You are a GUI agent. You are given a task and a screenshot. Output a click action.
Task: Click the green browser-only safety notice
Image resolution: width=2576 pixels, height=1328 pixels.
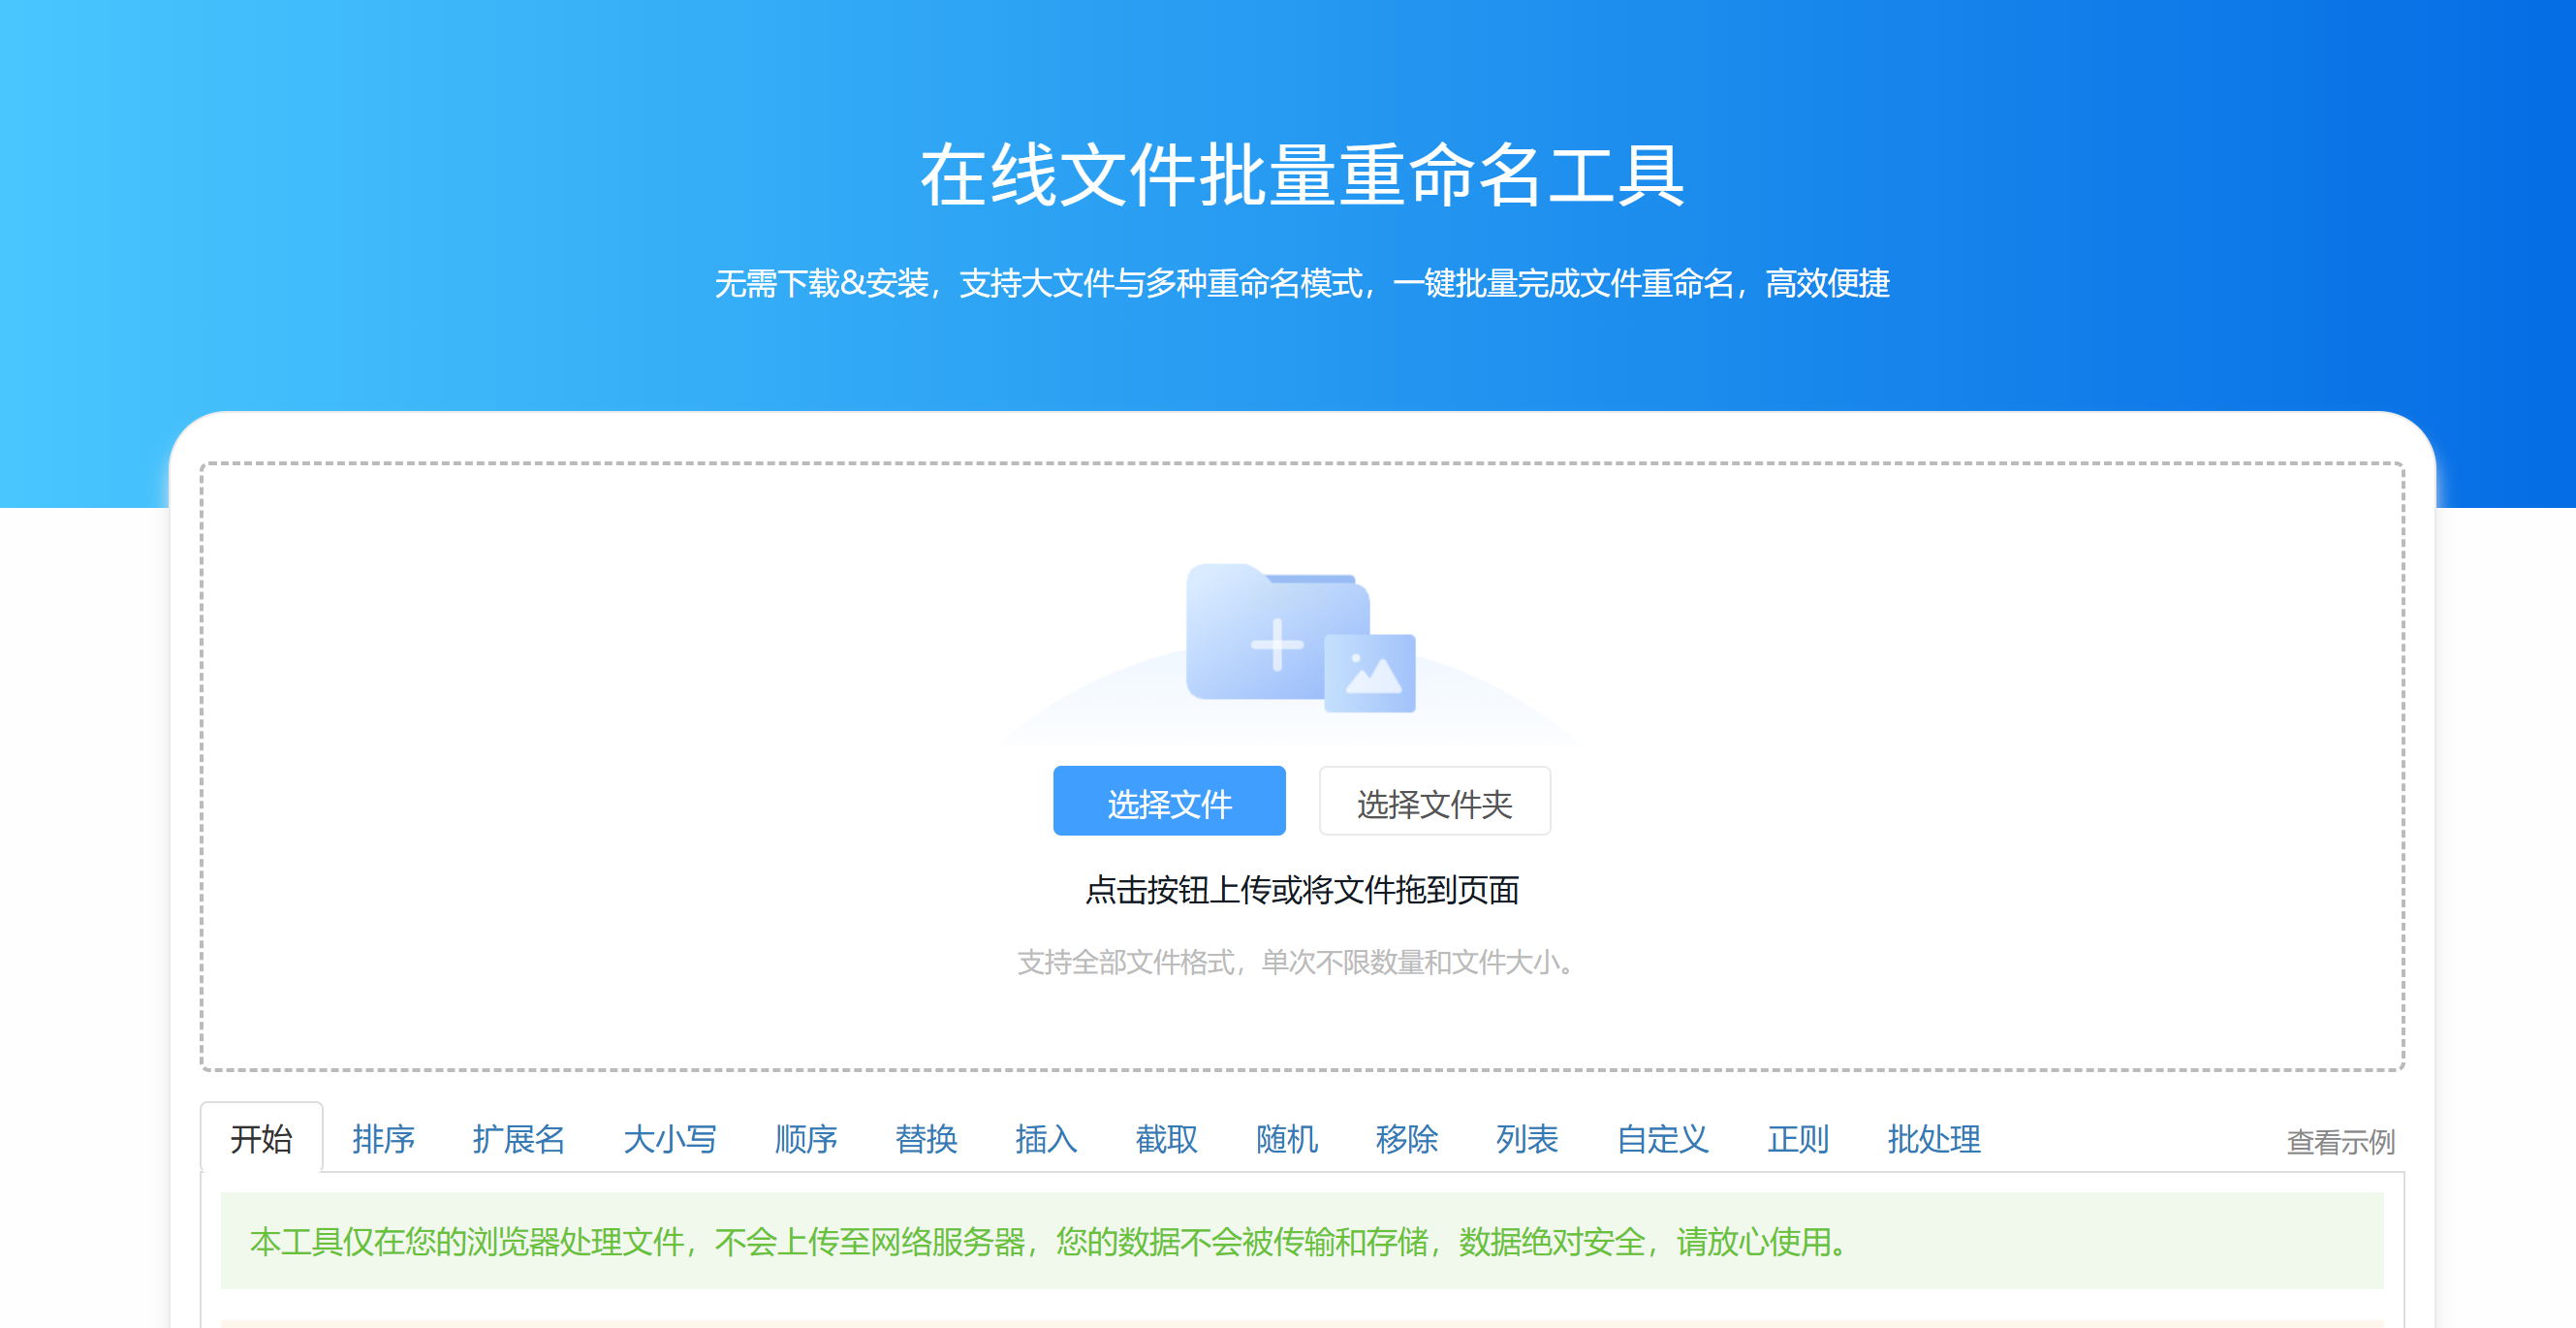1302,1241
